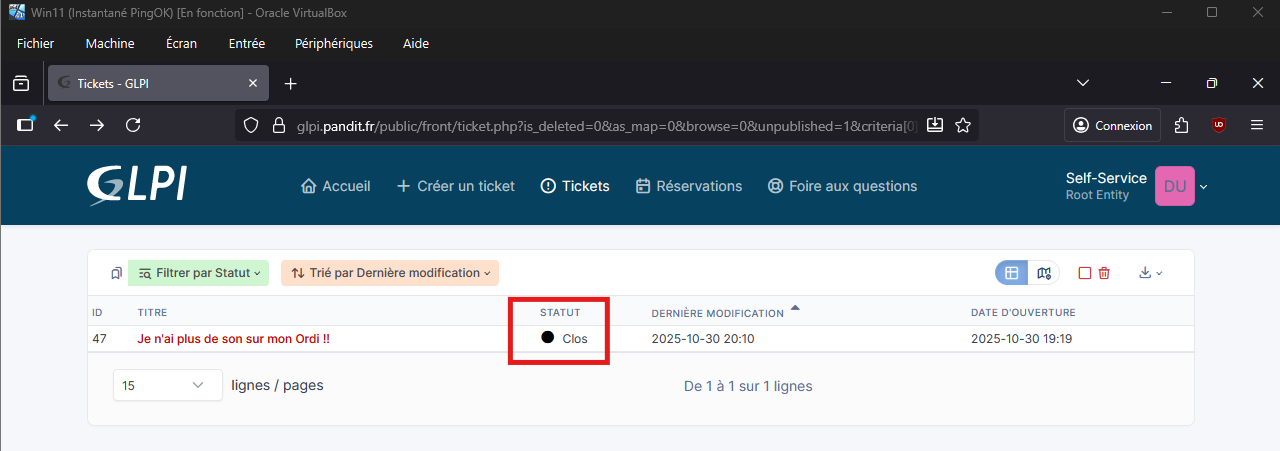Open the Firefox hamburger menu
The image size is (1280, 451).
(1257, 125)
